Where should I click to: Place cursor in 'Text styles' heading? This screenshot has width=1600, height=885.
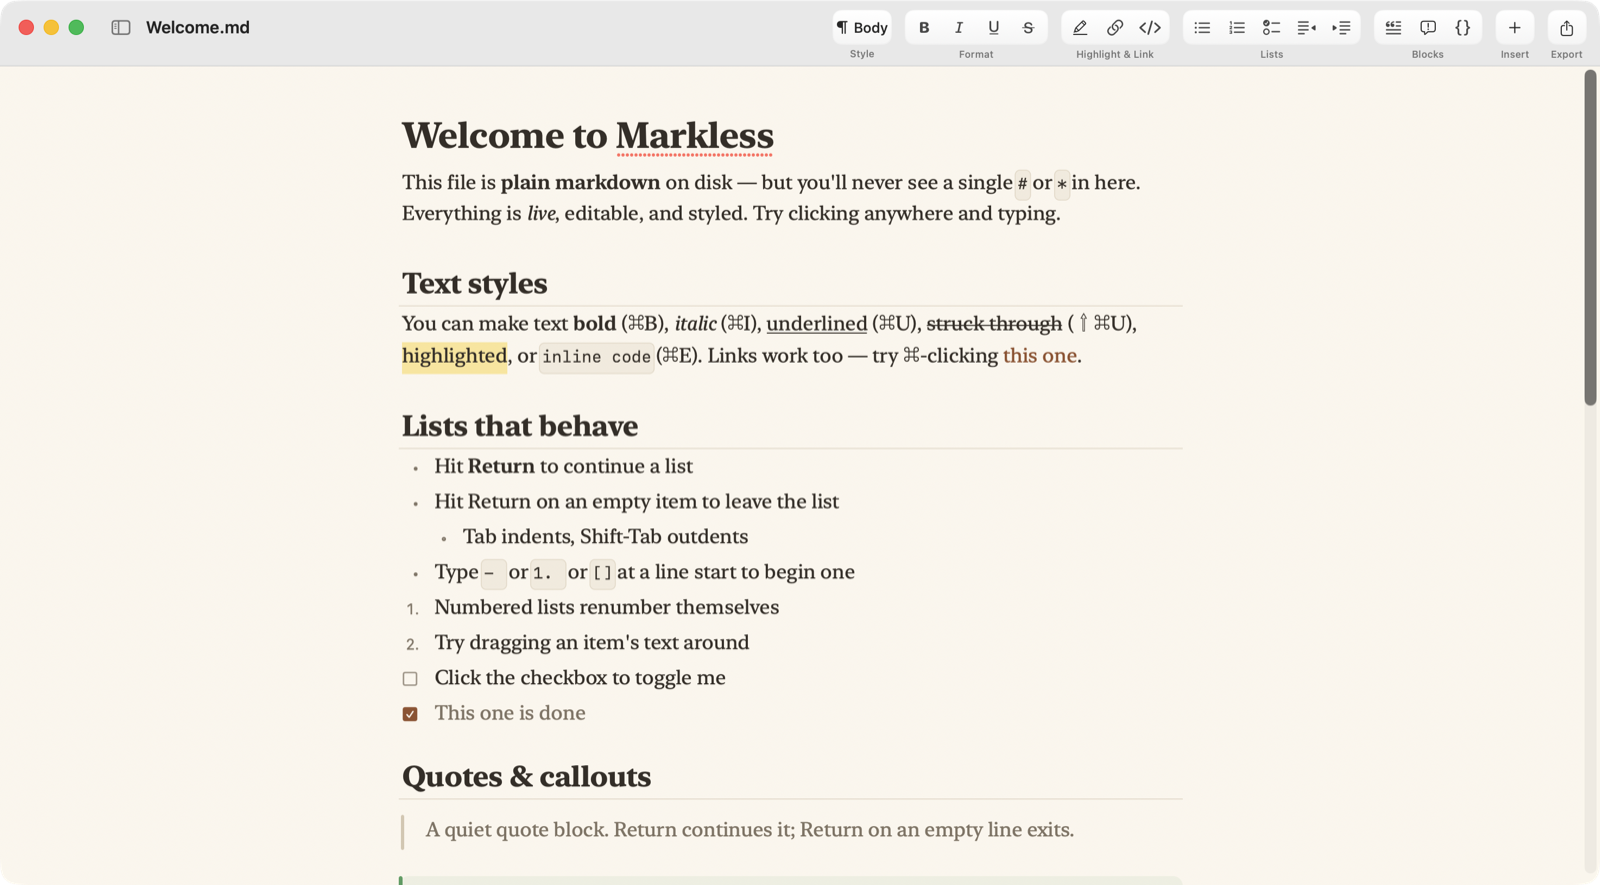[x=475, y=284]
